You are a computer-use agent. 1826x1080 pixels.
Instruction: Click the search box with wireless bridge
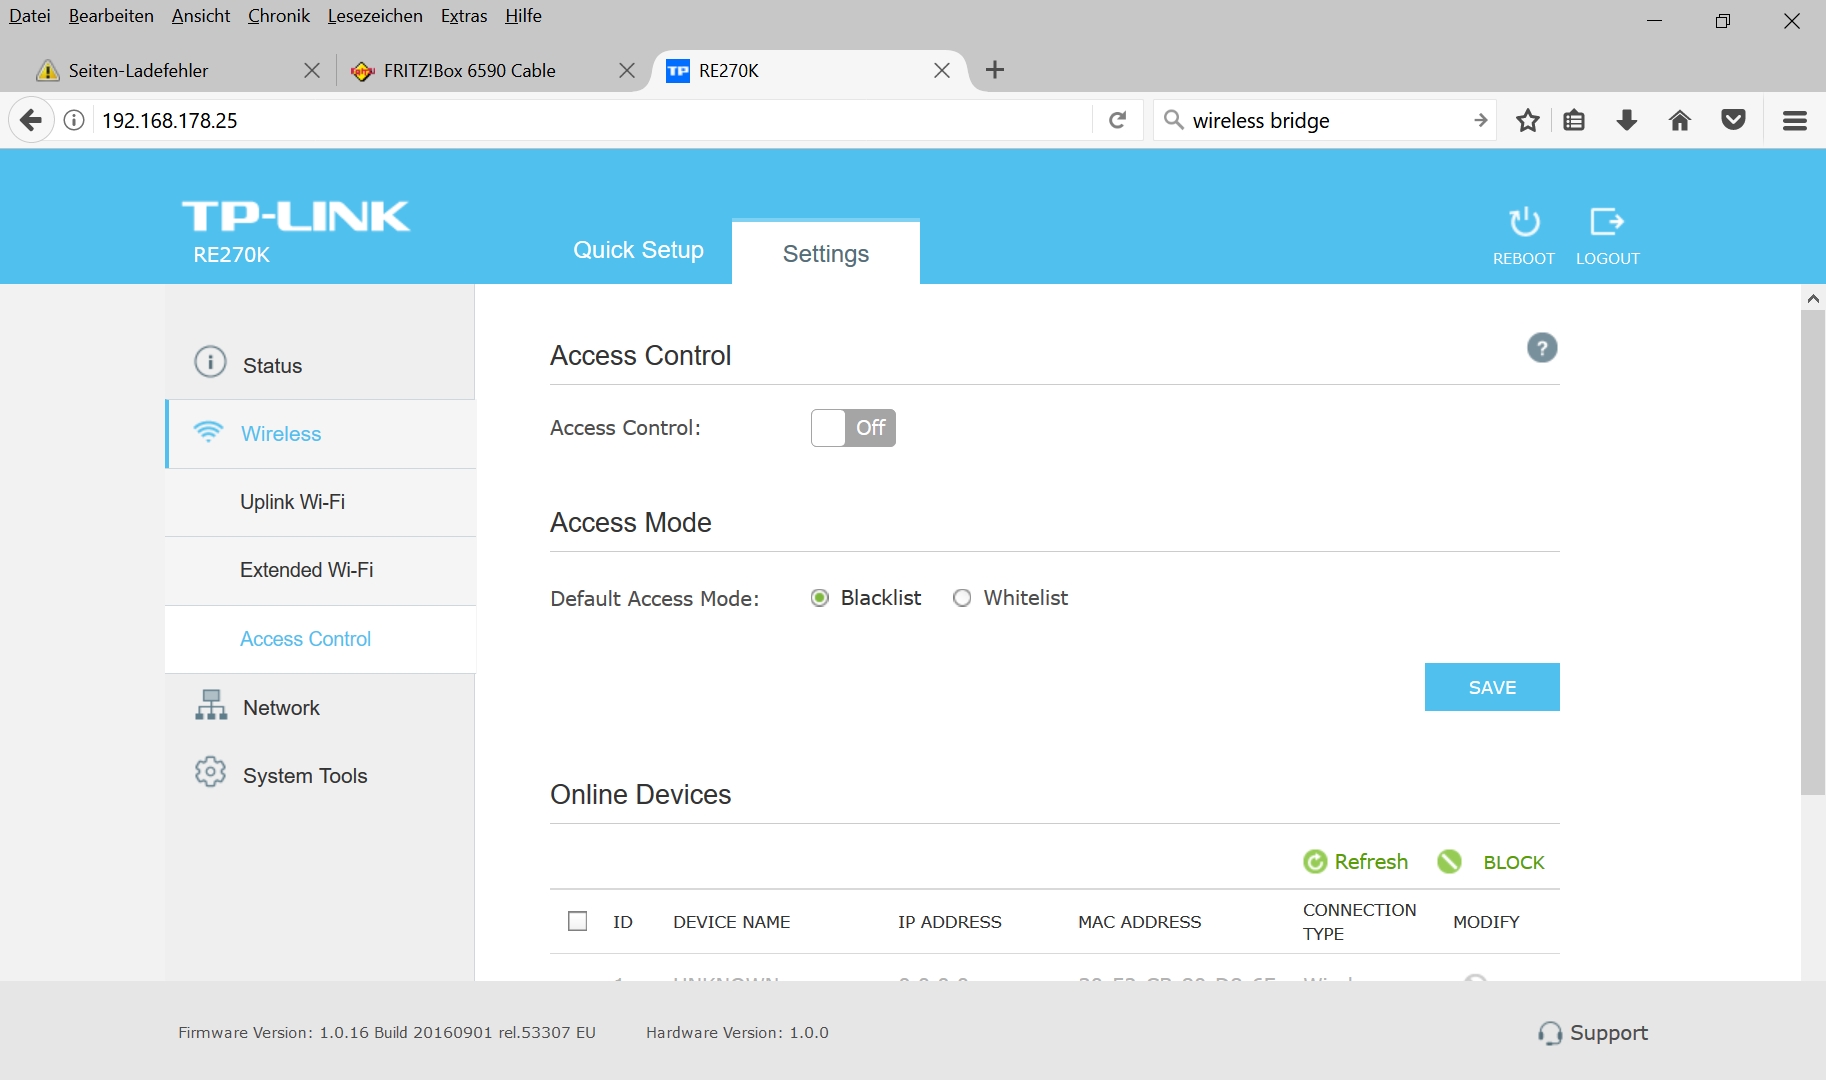coord(1325,121)
